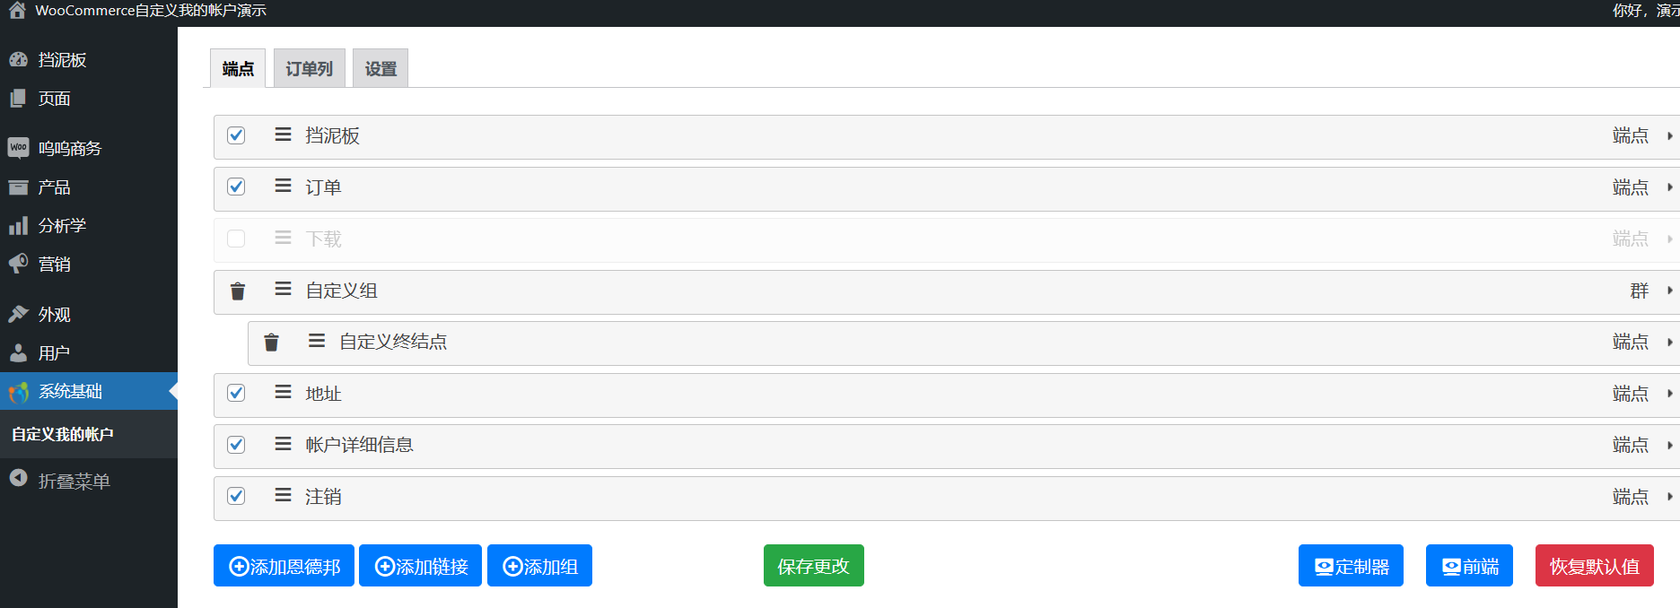Delete the 自定义组 group via trash icon
Image resolution: width=1680 pixels, height=608 pixels.
coord(237,291)
